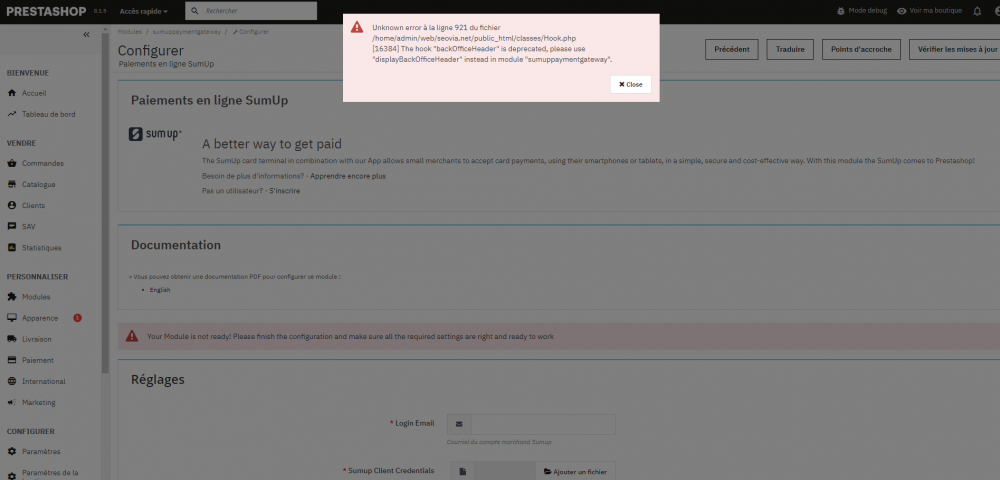
Task: Click the International globe icon
Action: pos(11,381)
